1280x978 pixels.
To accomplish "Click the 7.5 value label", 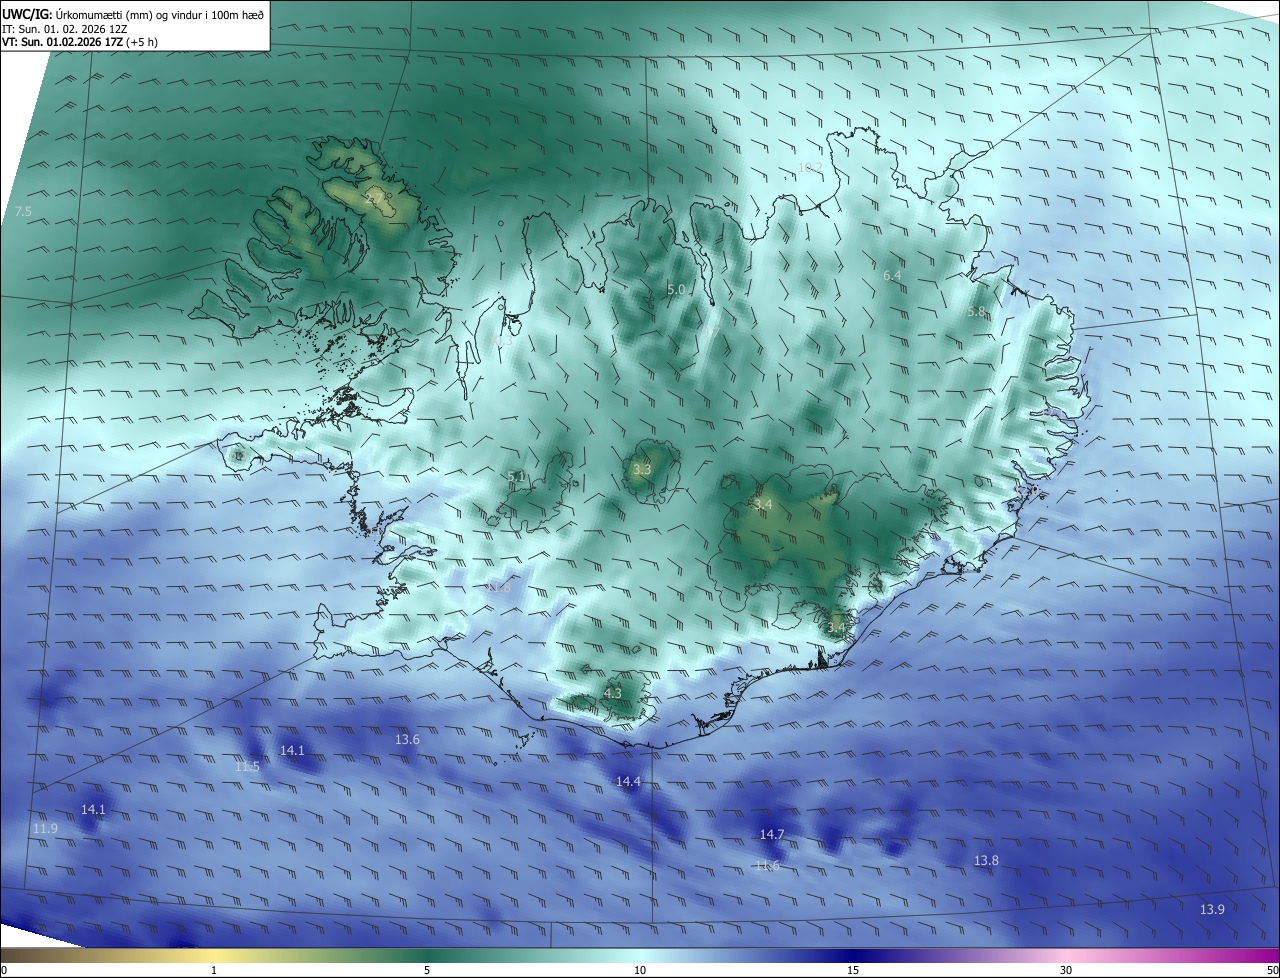I will pyautogui.click(x=23, y=212).
